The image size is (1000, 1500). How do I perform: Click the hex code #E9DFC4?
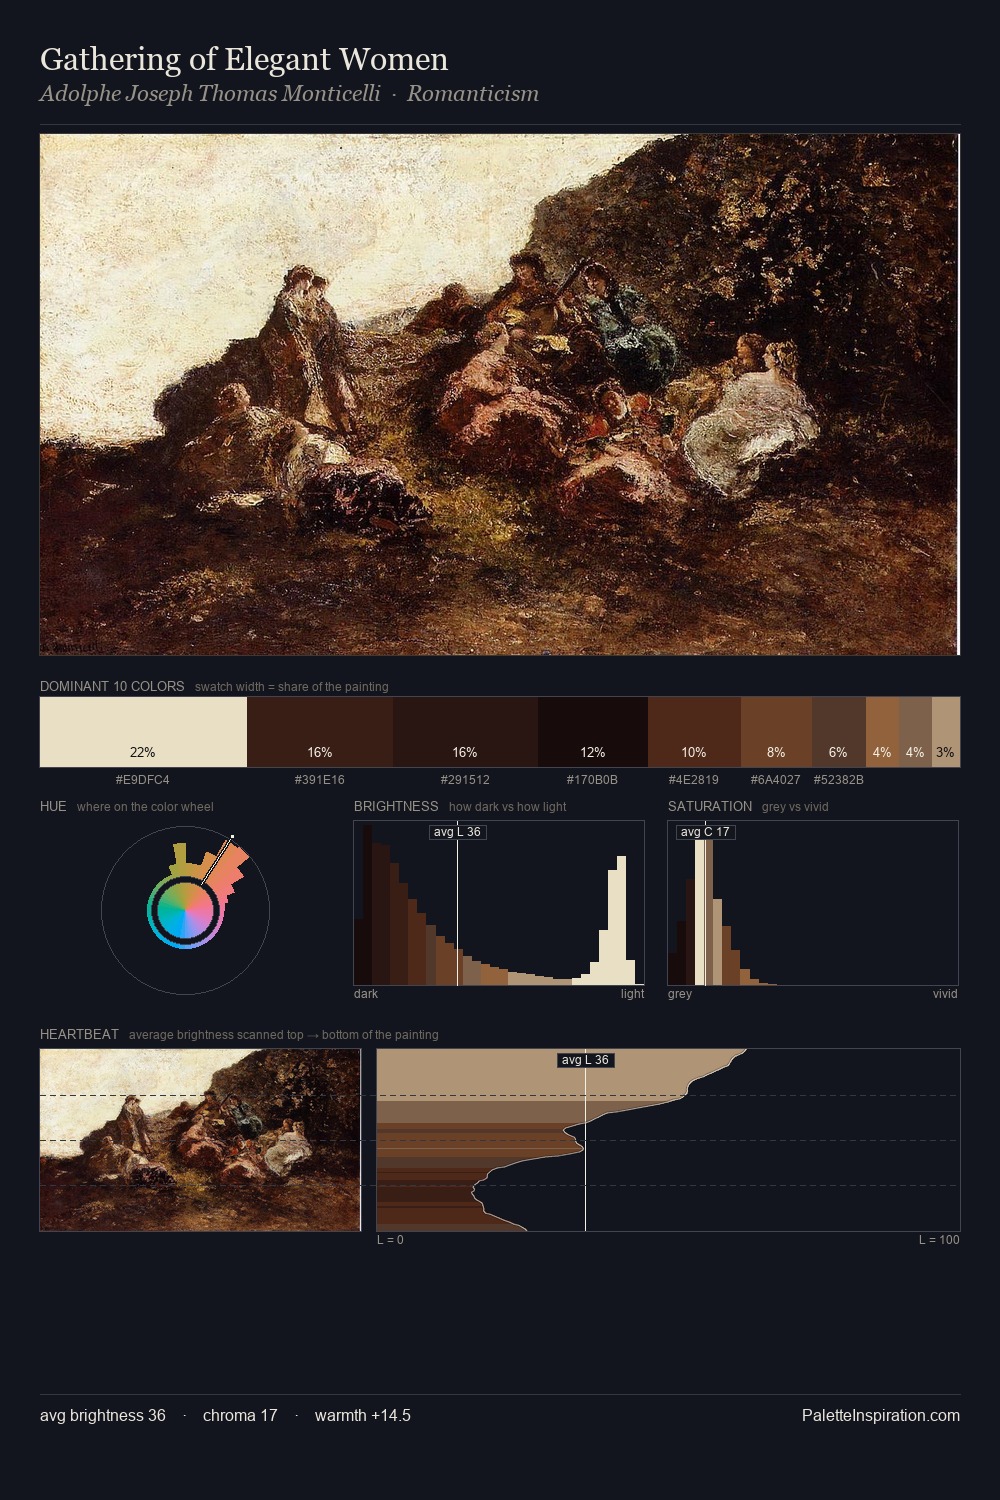[x=143, y=780]
